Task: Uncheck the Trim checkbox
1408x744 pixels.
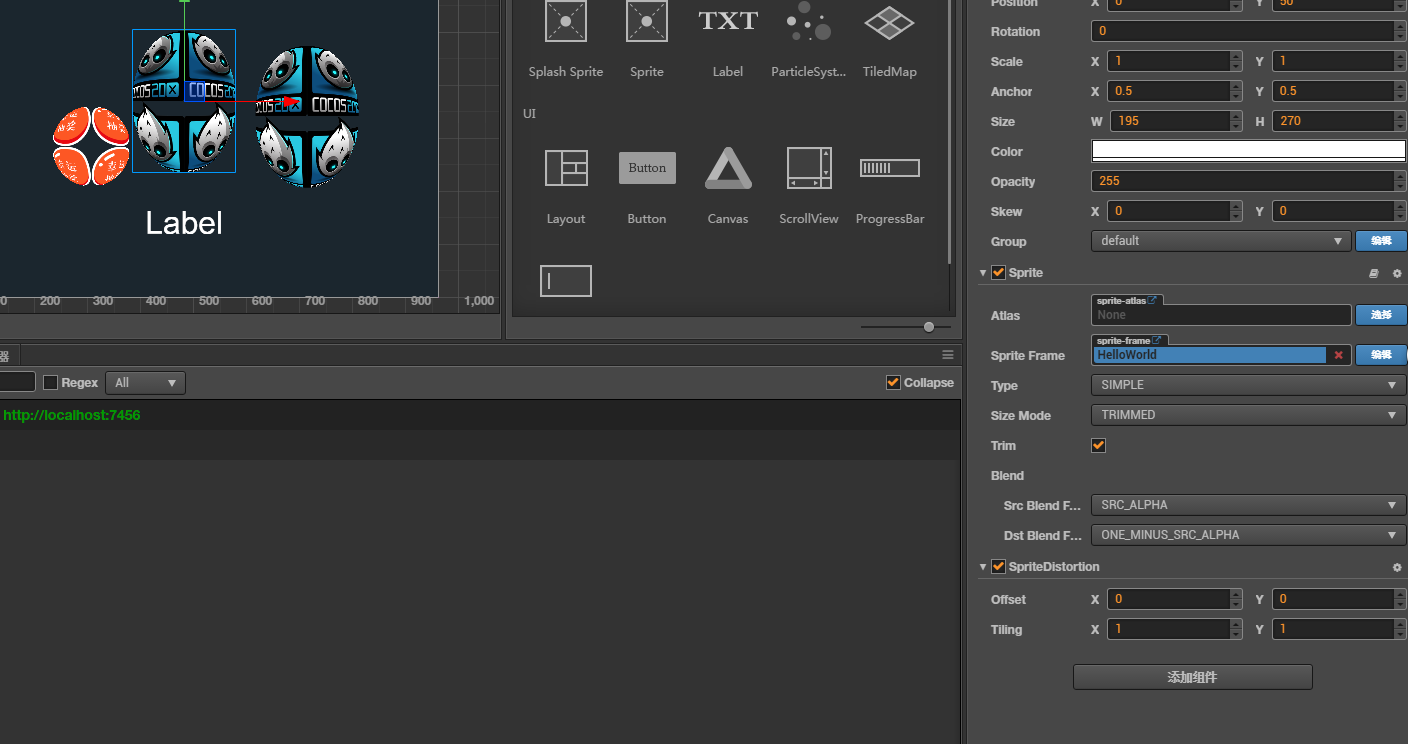Action: [x=1098, y=446]
